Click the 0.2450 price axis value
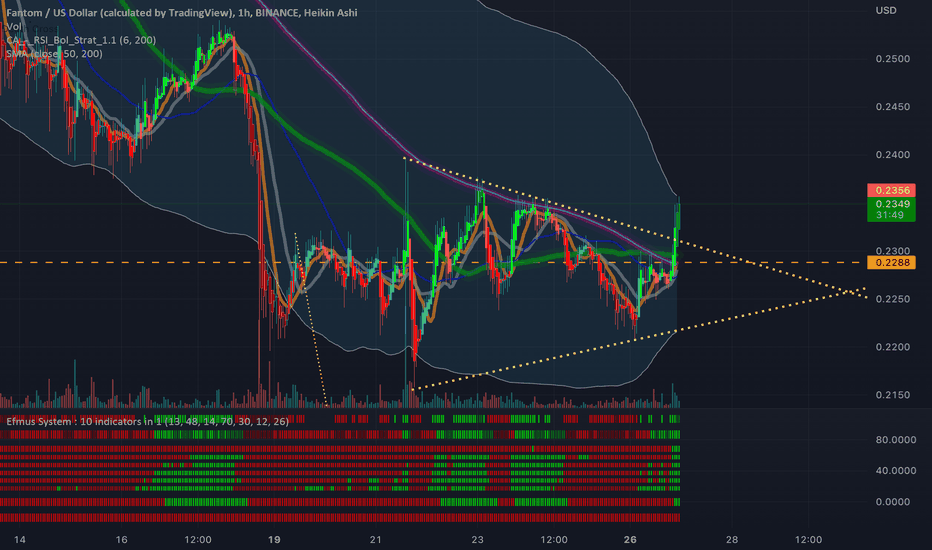 [x=893, y=107]
